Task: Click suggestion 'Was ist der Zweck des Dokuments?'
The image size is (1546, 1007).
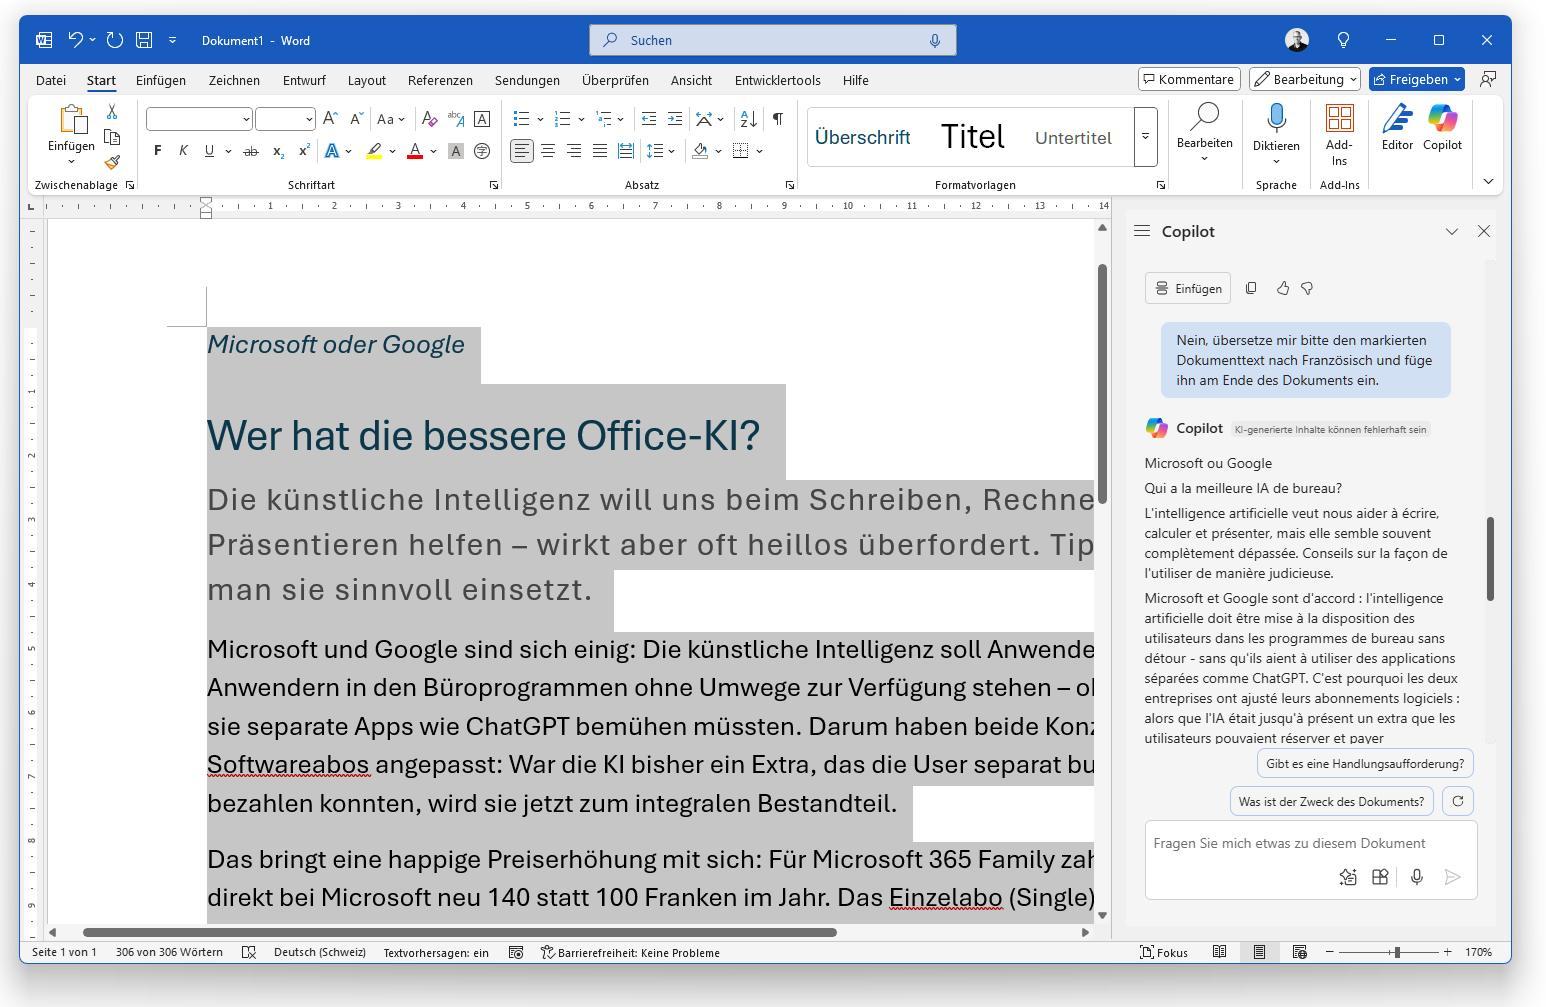Action: click(x=1331, y=801)
